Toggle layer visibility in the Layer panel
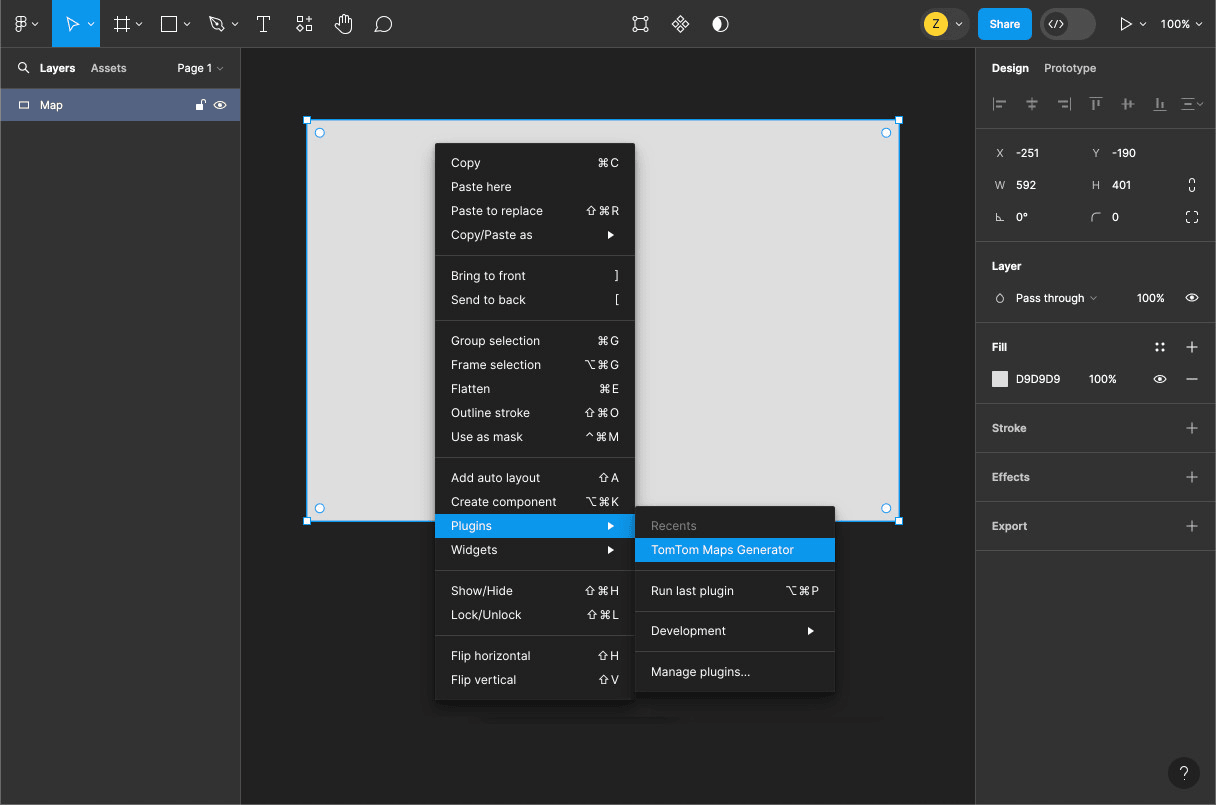 [x=1191, y=297]
